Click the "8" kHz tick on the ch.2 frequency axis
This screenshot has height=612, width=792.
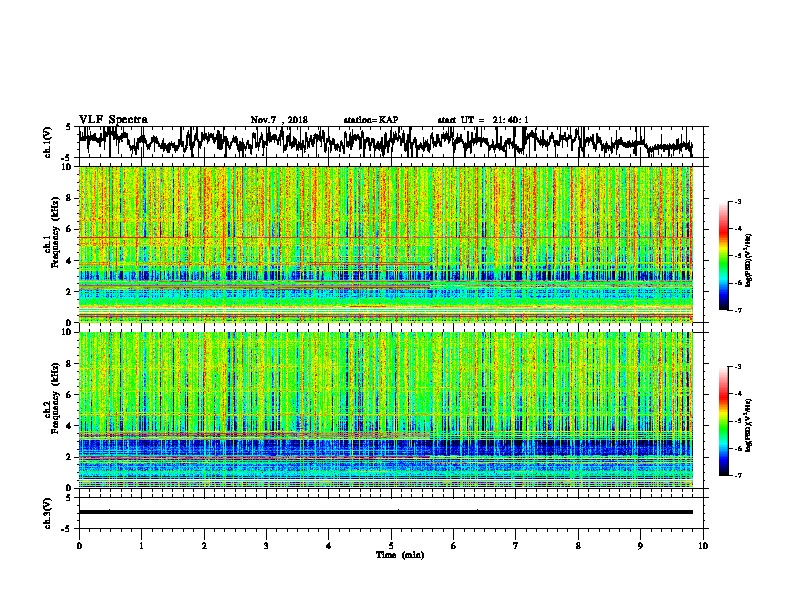71,364
